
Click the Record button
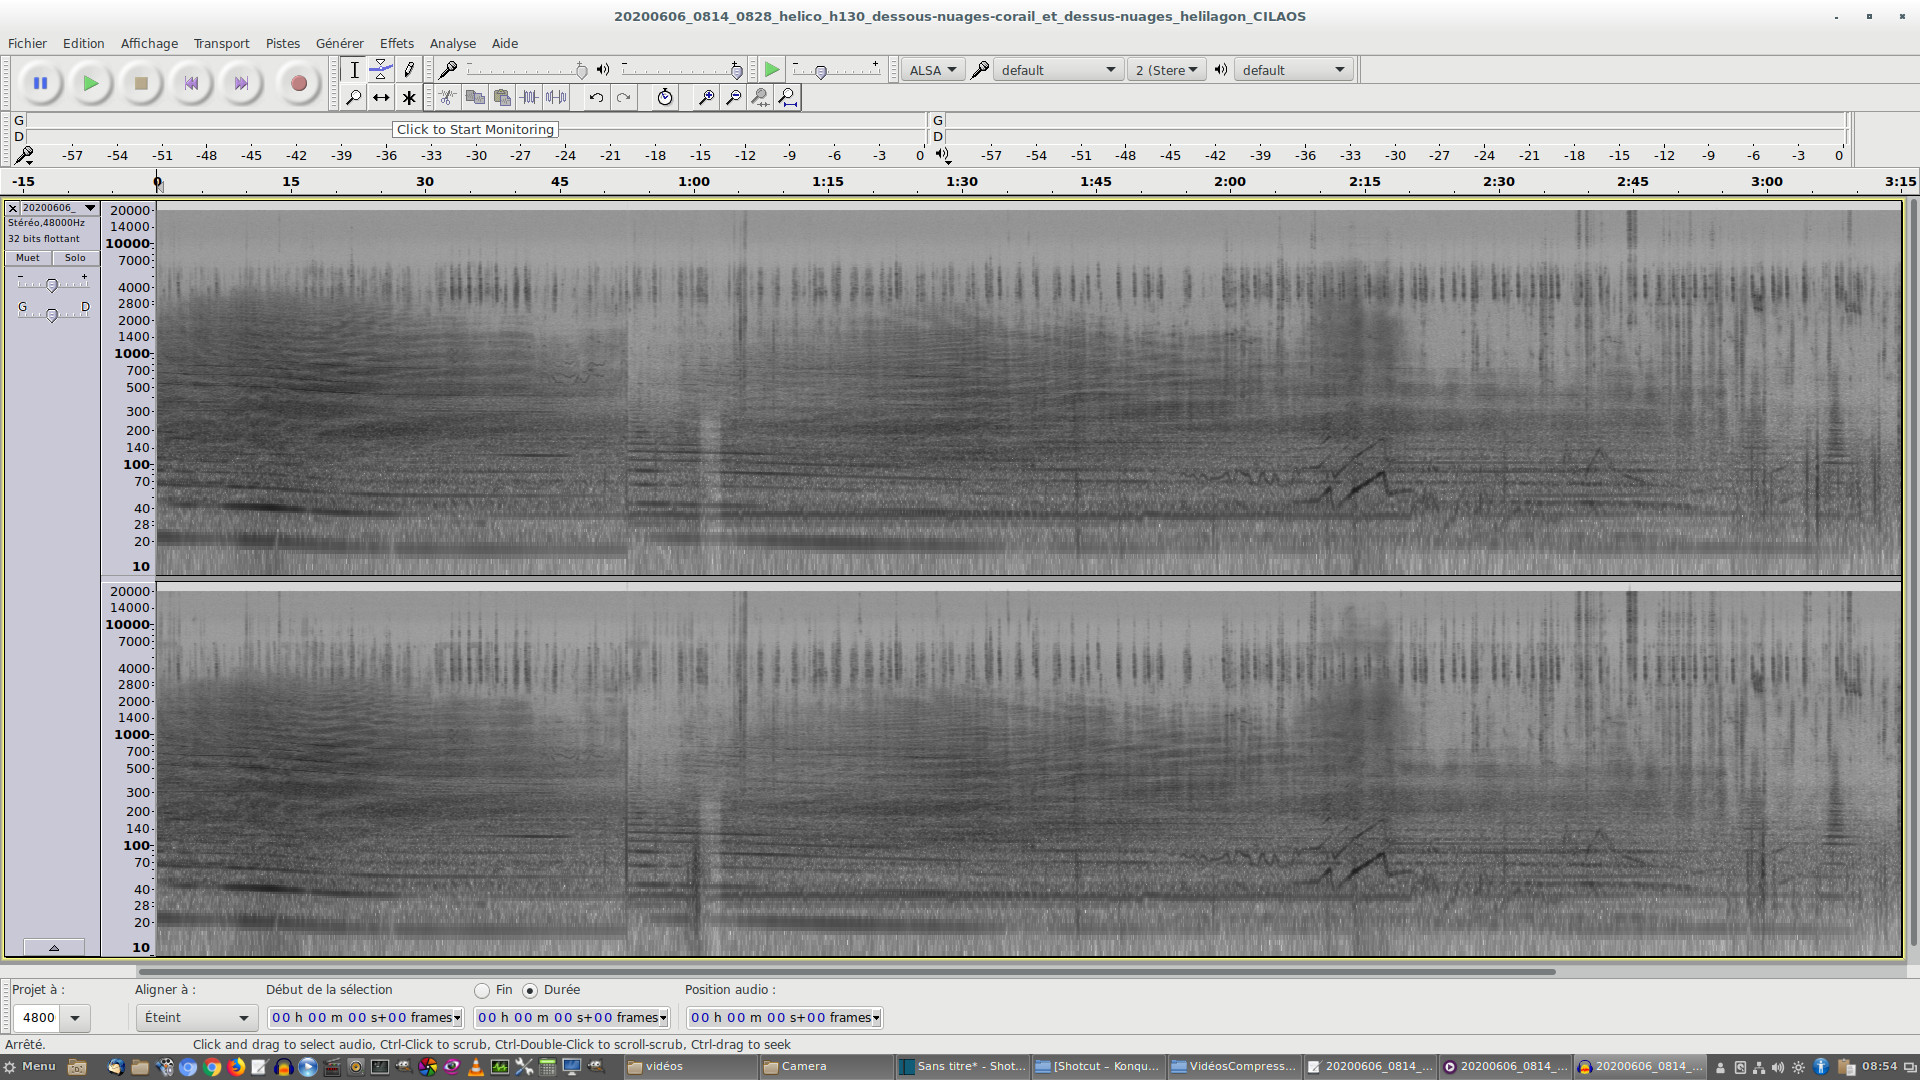click(x=298, y=83)
